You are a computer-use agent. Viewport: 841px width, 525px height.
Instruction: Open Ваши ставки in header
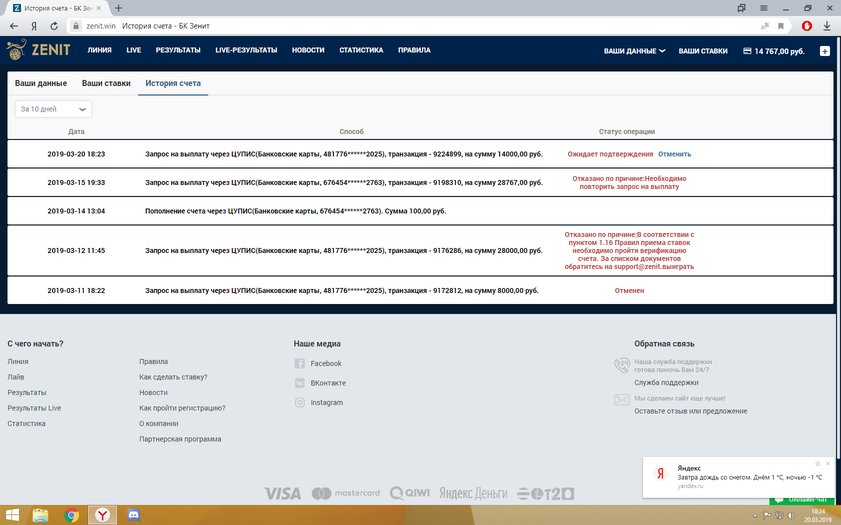point(703,51)
